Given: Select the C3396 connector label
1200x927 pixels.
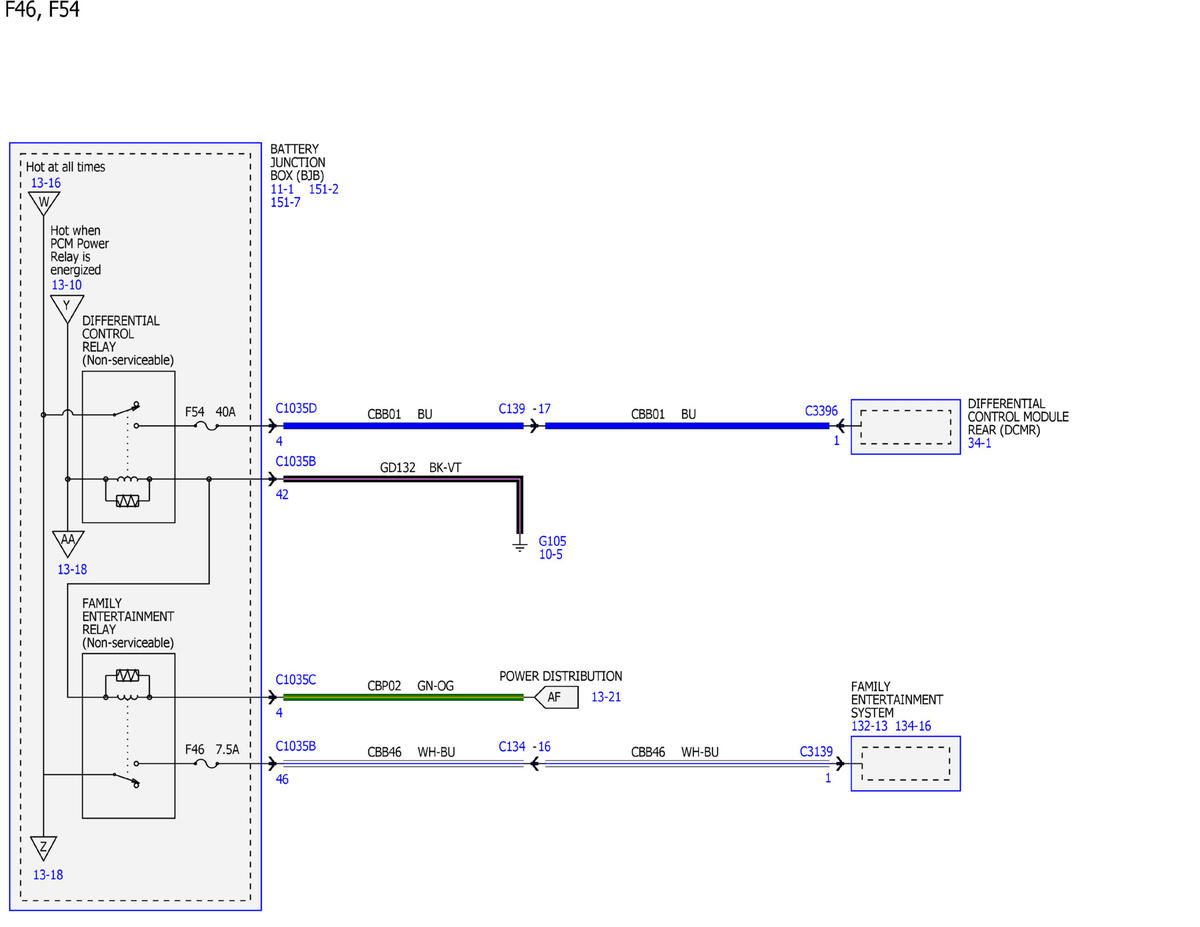Looking at the screenshot, I should coord(823,410).
